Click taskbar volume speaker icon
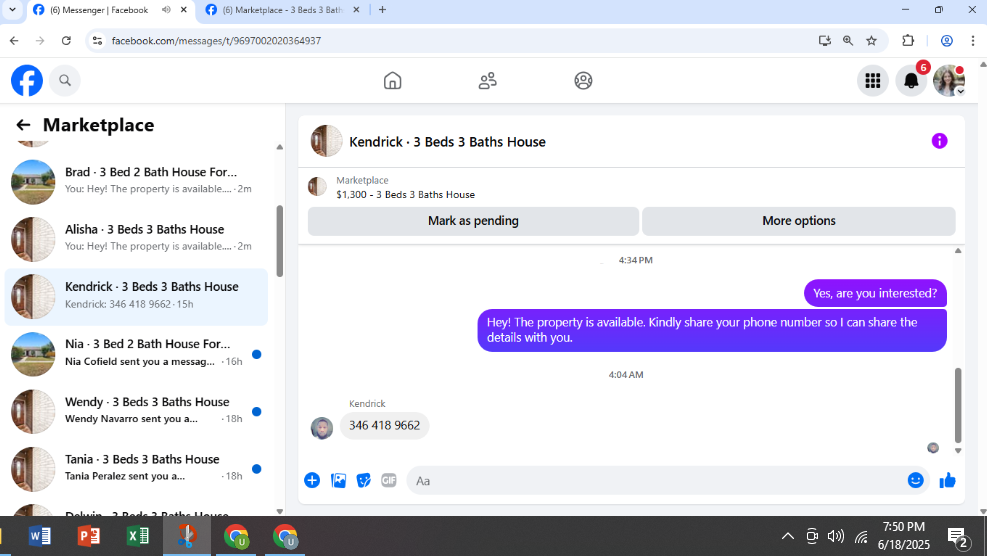 (x=836, y=536)
